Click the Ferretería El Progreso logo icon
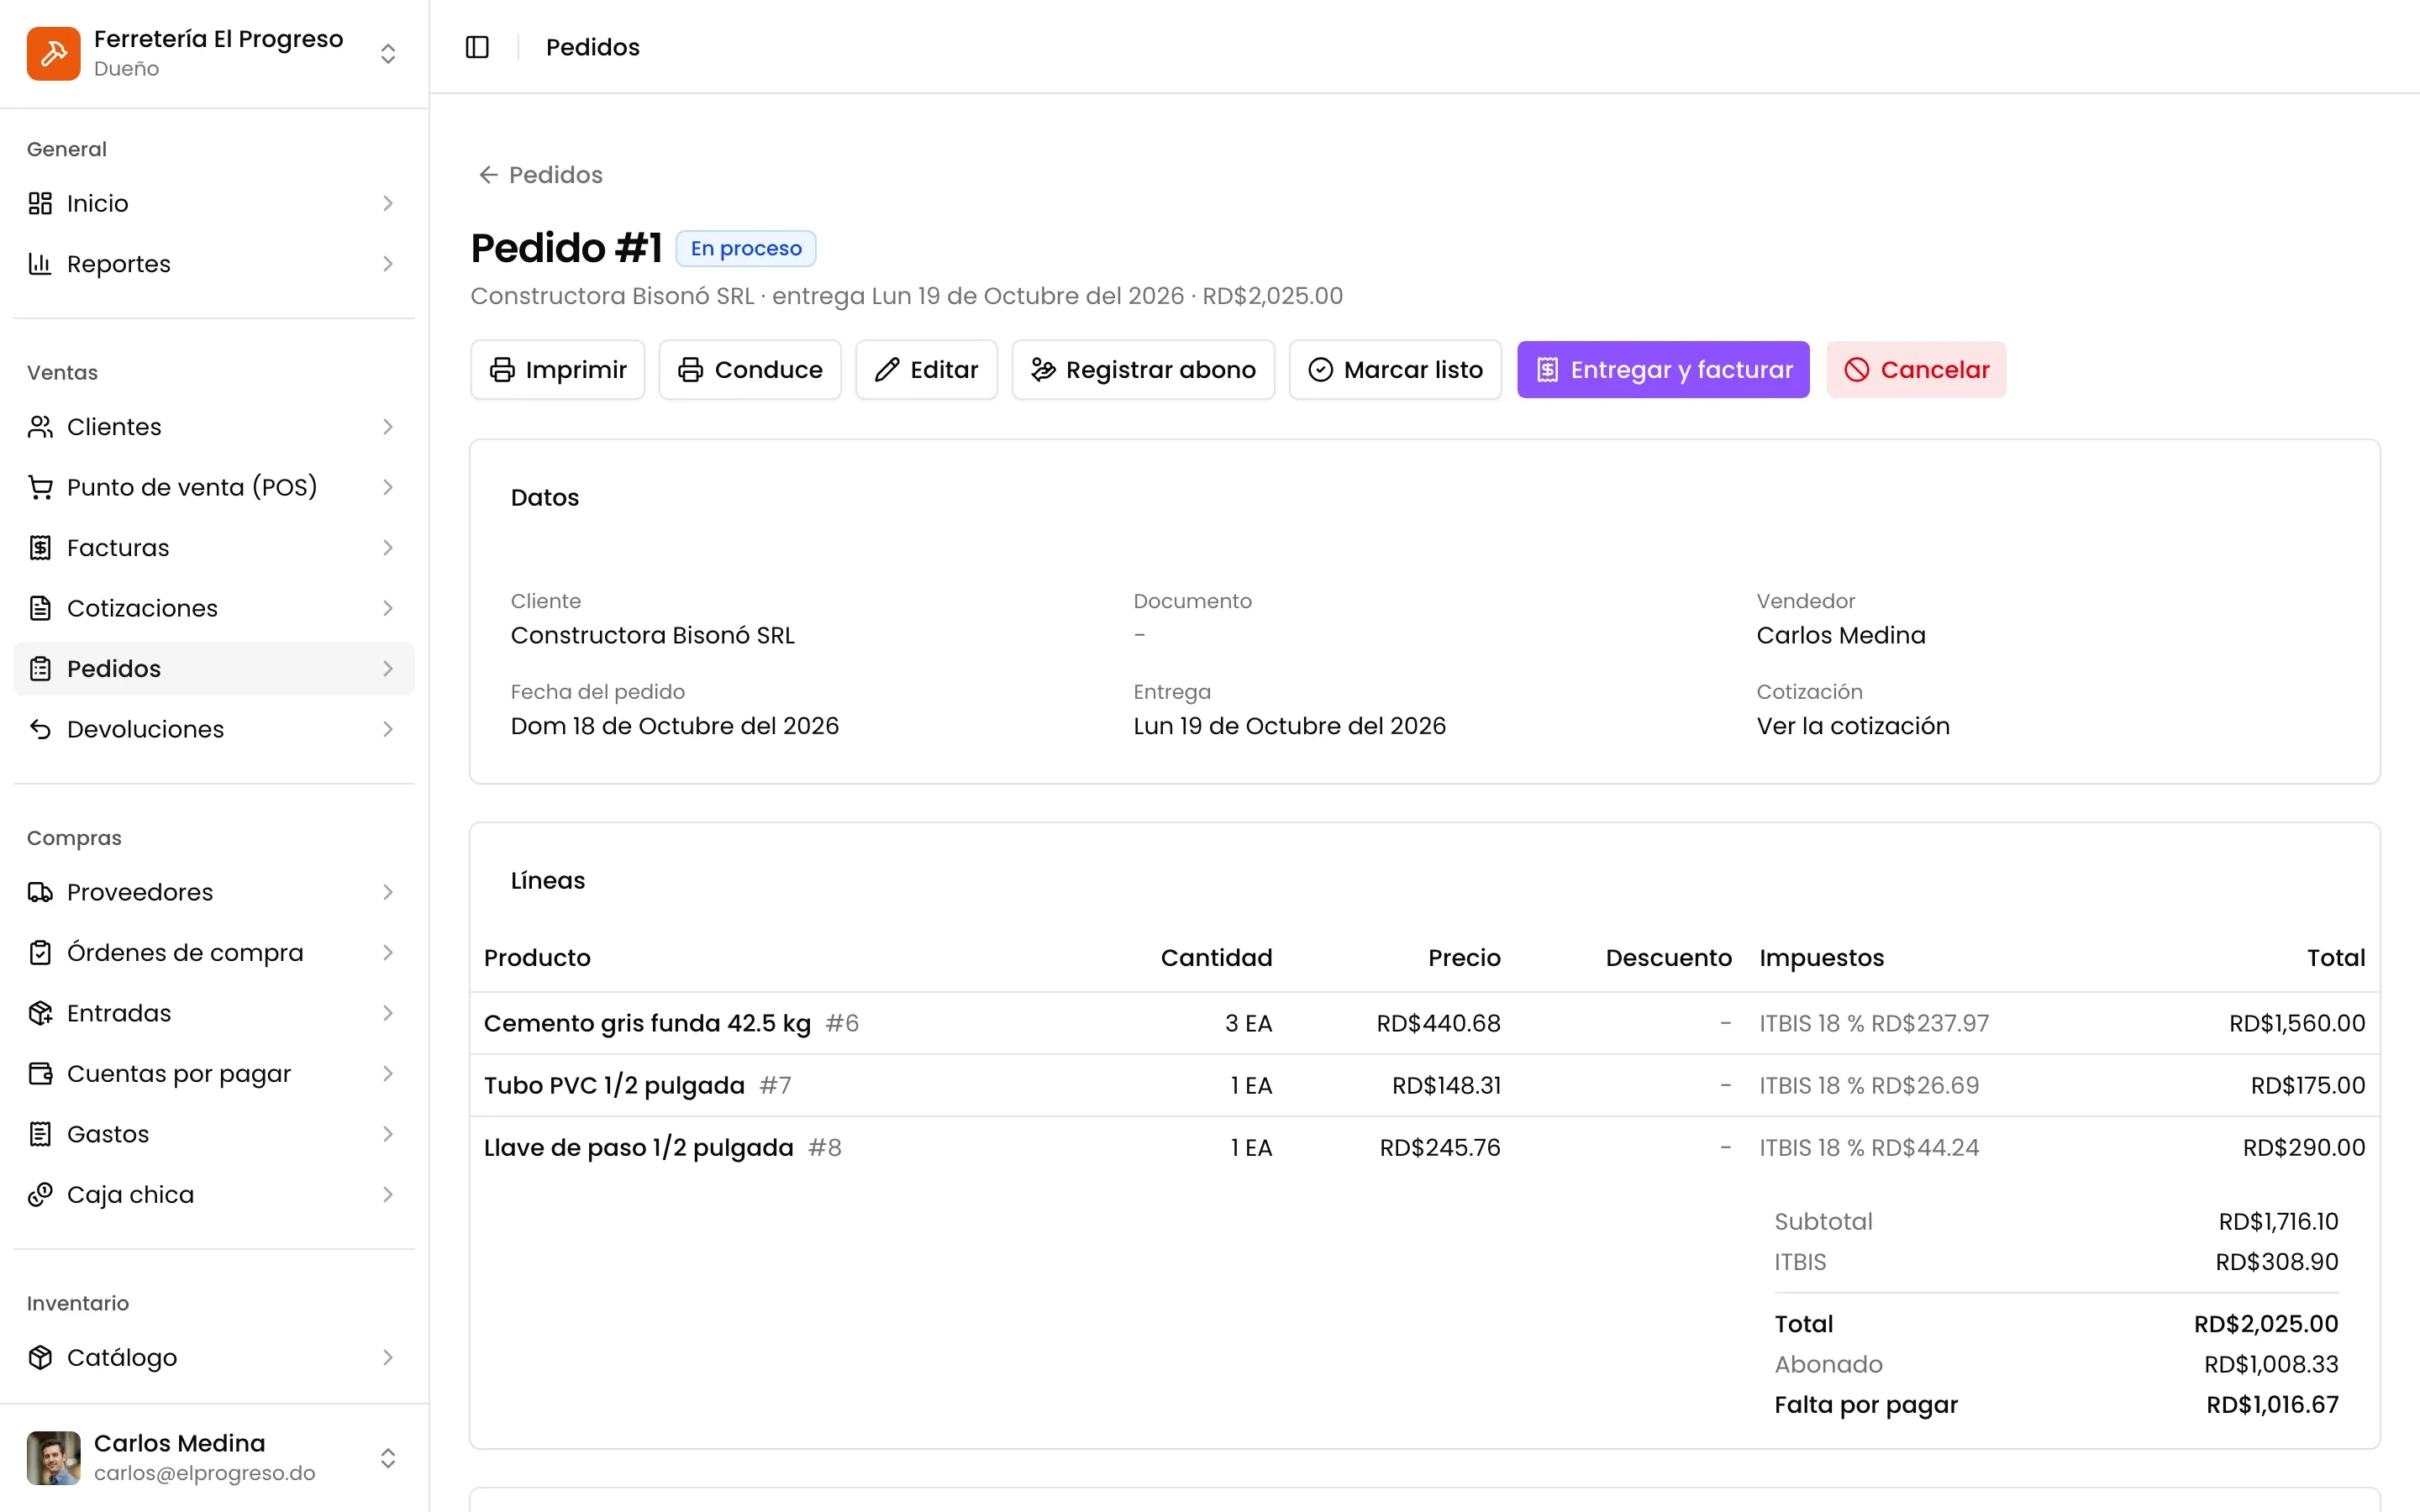Viewport: 2420px width, 1512px height. (x=53, y=53)
